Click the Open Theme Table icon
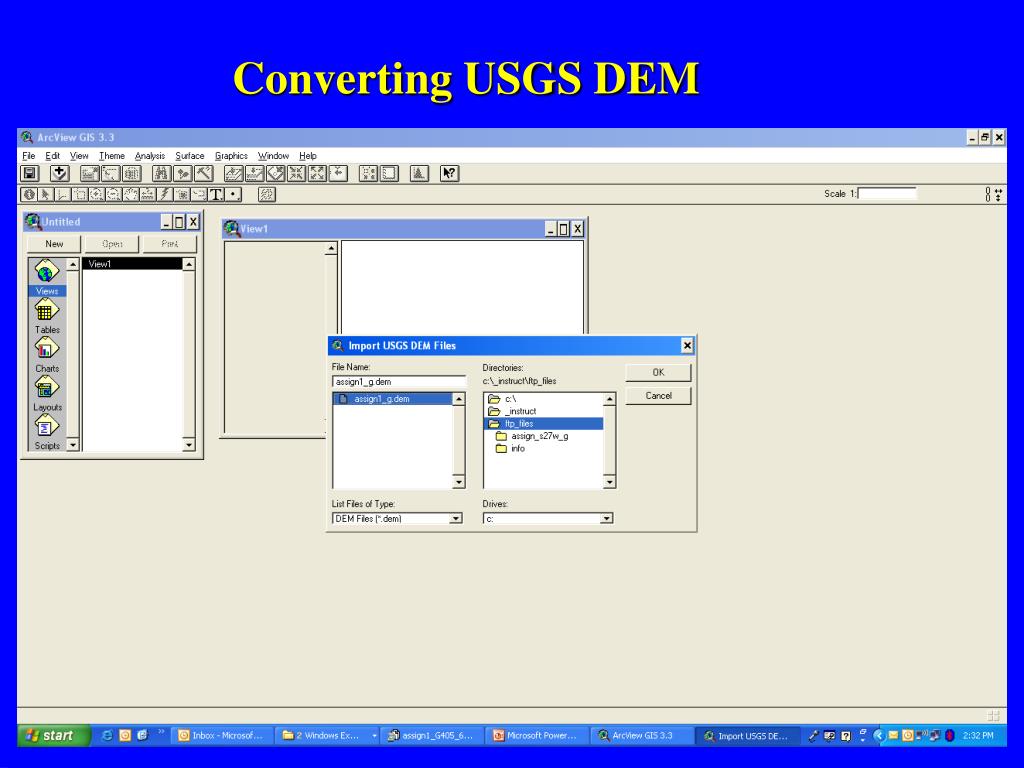 pyautogui.click(x=132, y=174)
